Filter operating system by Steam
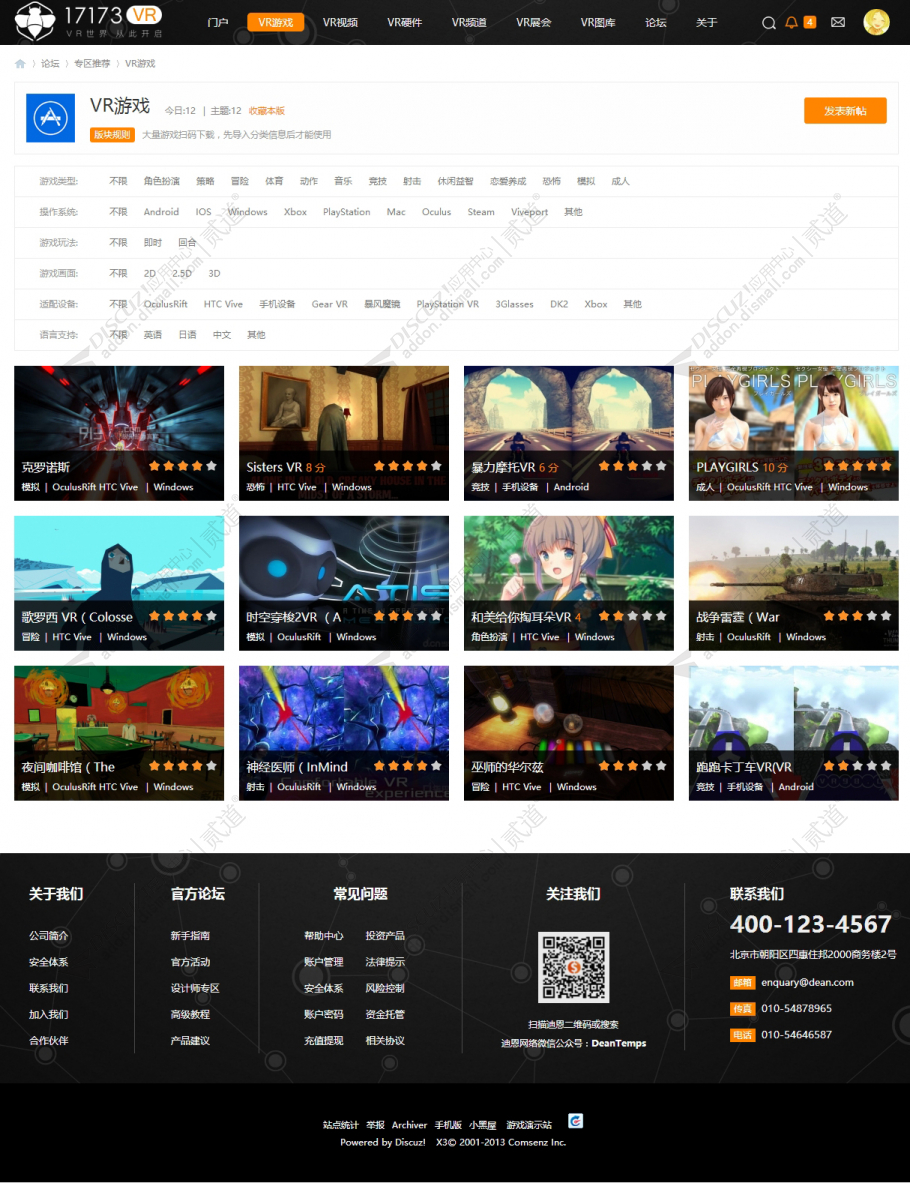Screen dimensions: 910x1183 click(x=481, y=212)
